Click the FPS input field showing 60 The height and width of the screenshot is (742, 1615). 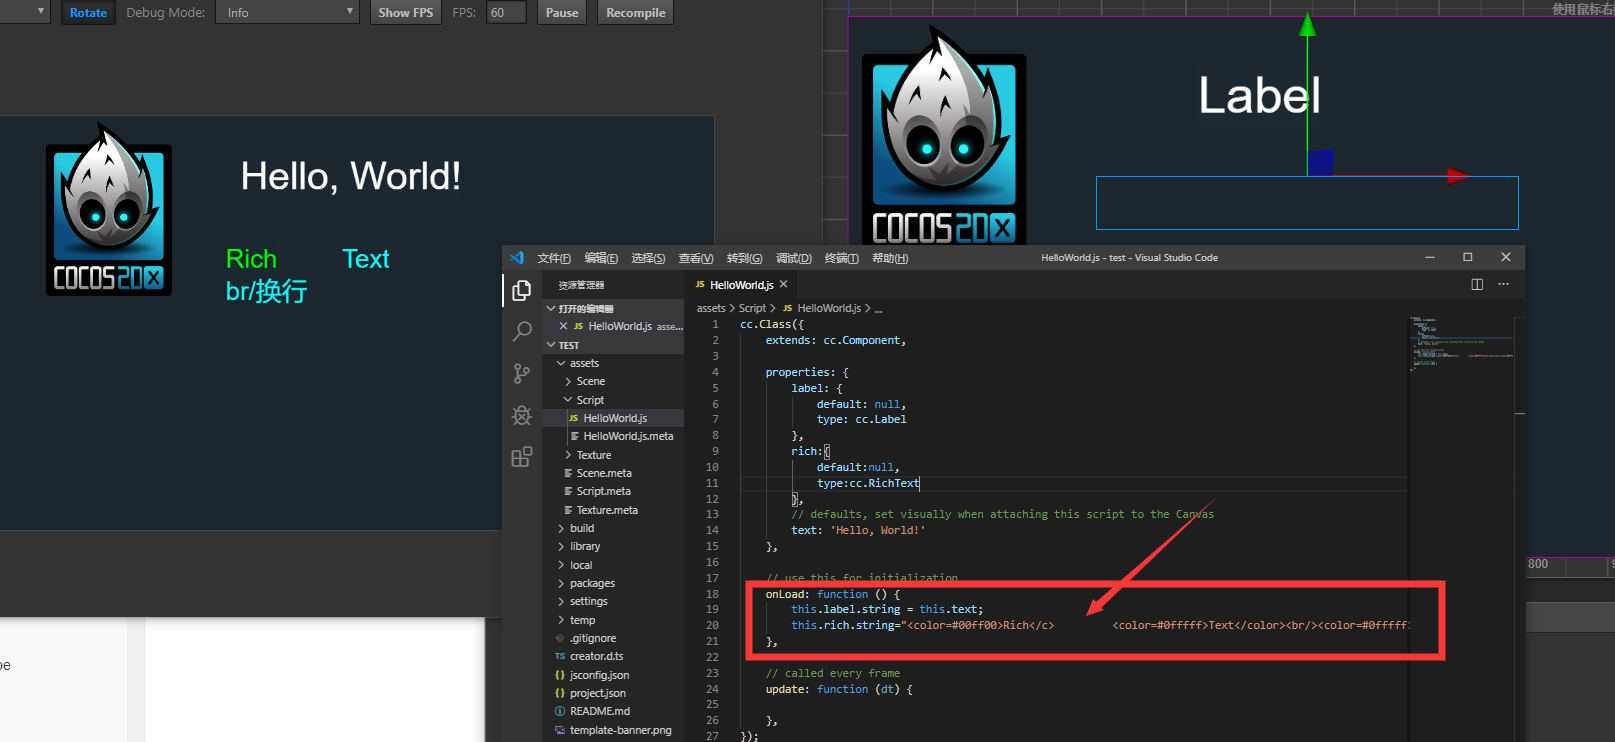click(x=506, y=13)
